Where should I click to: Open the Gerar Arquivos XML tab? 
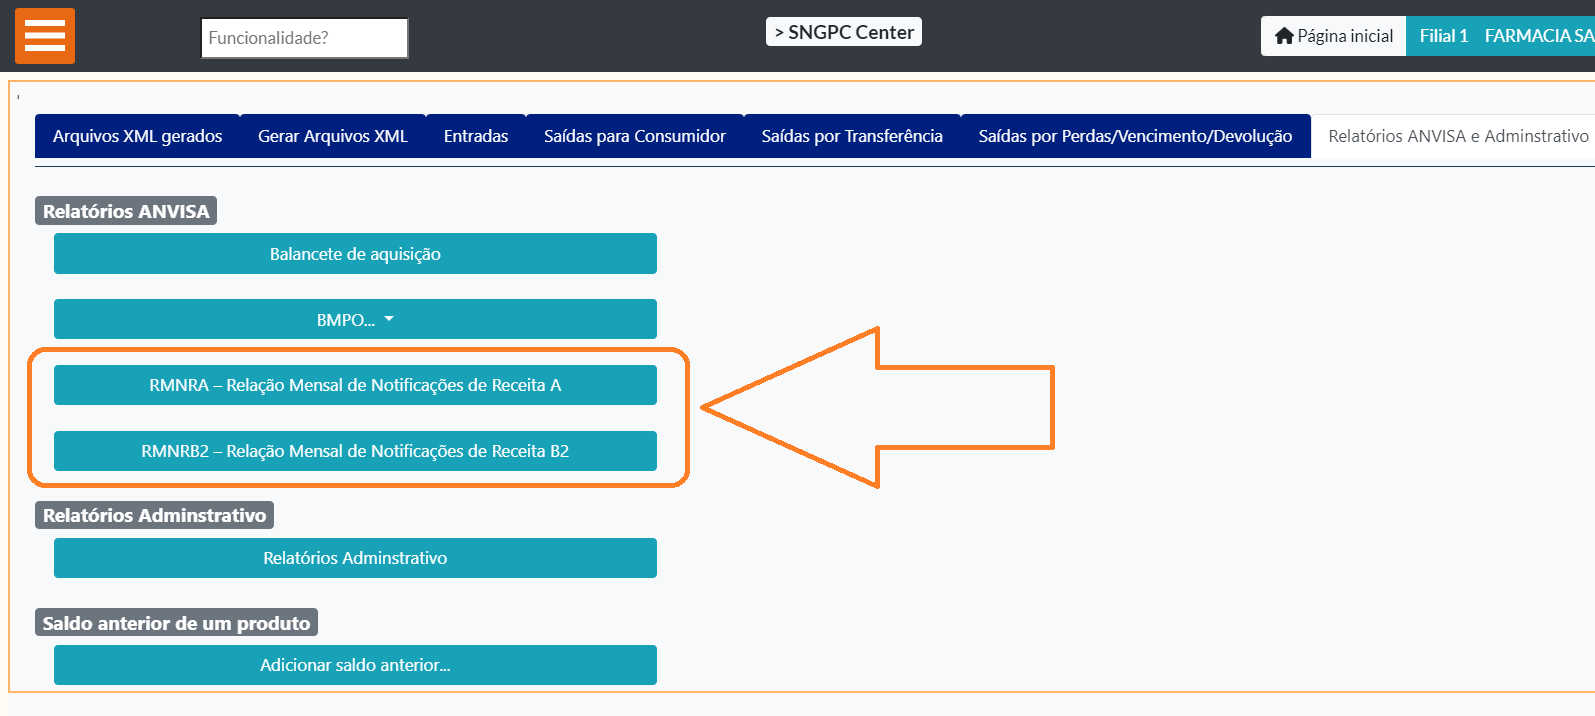click(333, 136)
